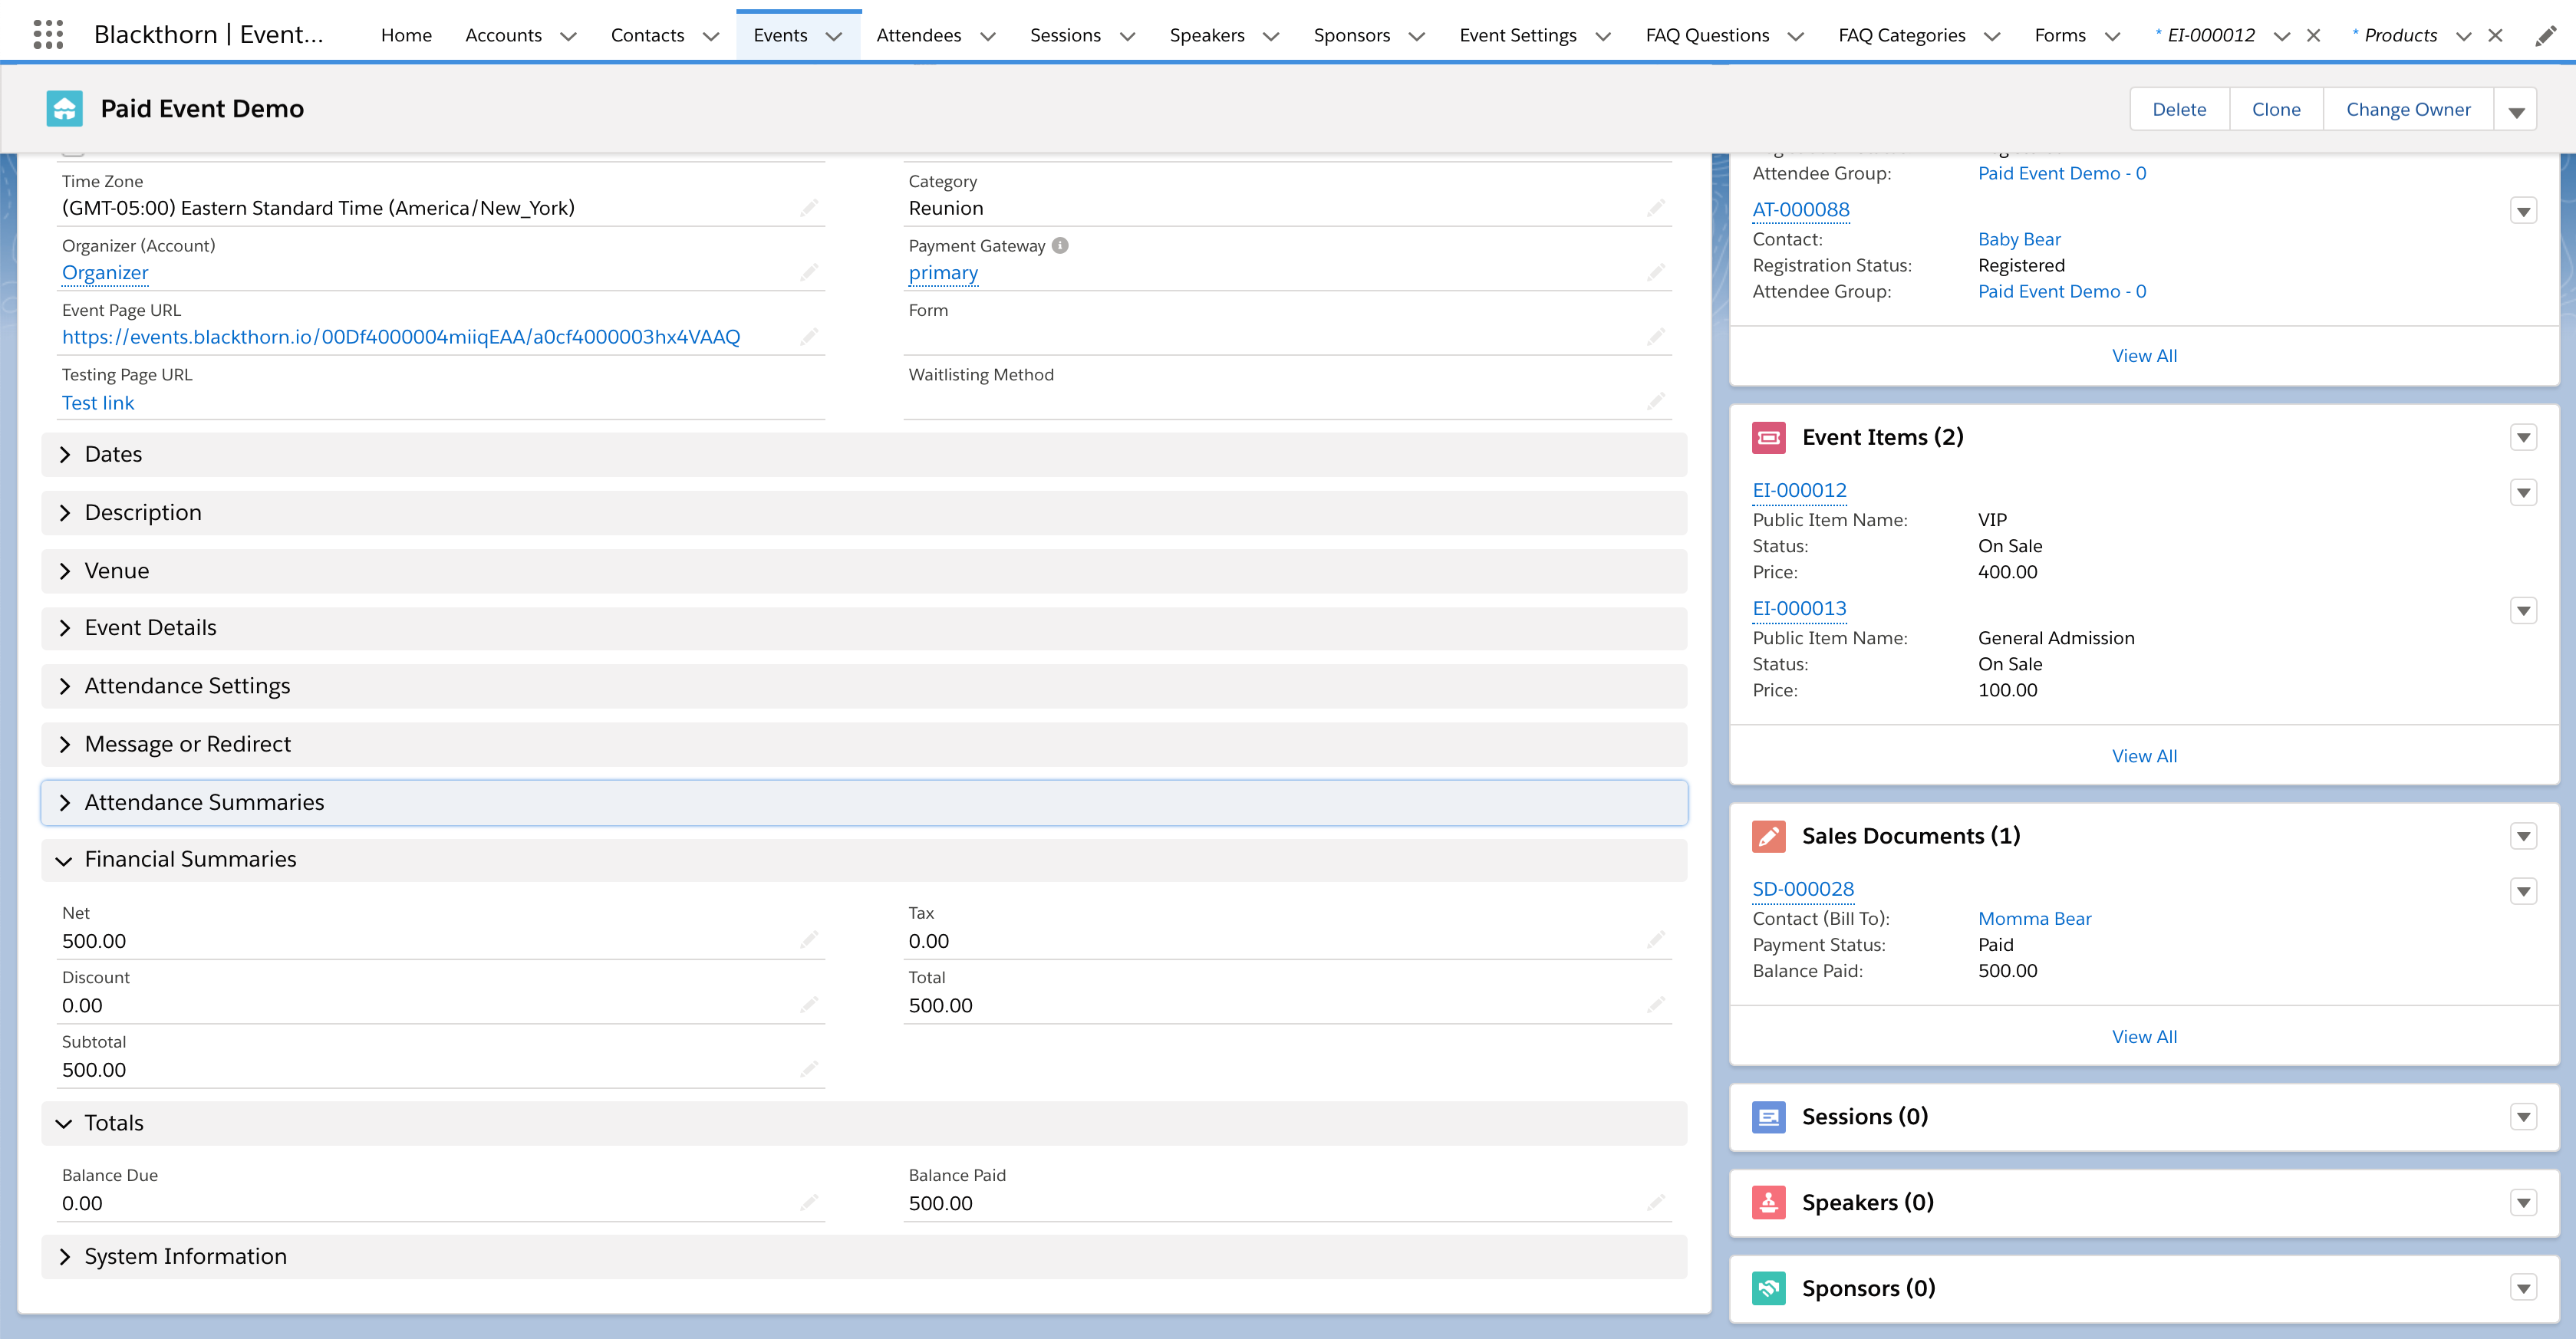This screenshot has height=1339, width=2576.
Task: Click the Event Items related list icon
Action: pos(1768,437)
